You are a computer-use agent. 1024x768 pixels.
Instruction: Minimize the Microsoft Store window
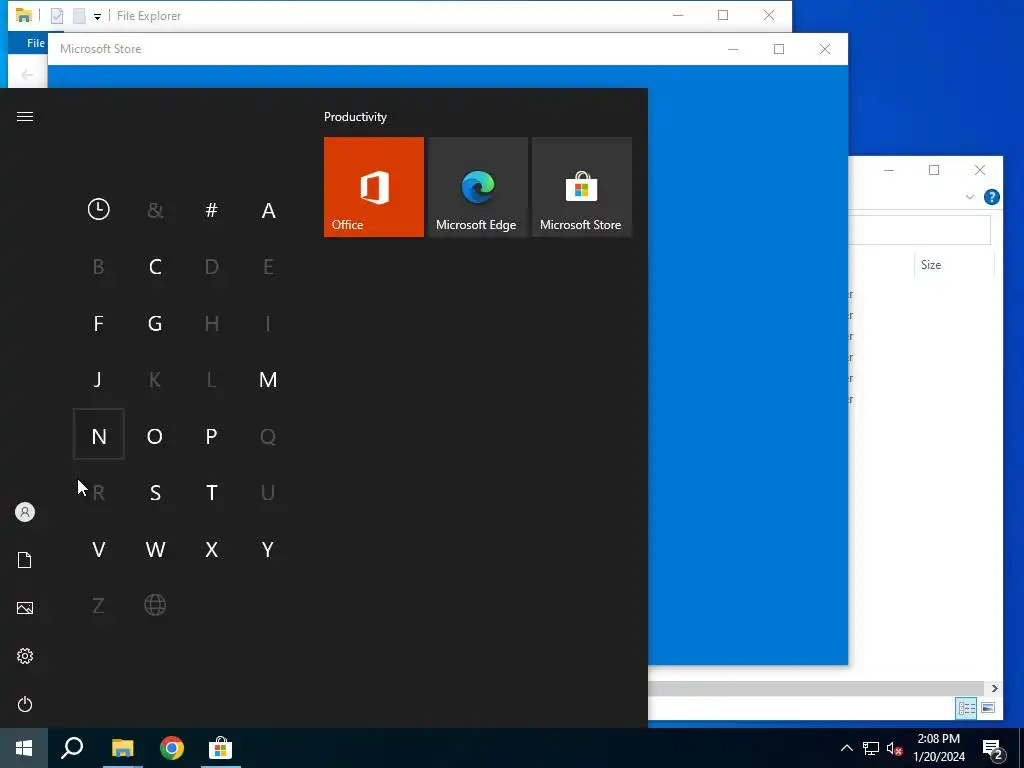pos(733,49)
